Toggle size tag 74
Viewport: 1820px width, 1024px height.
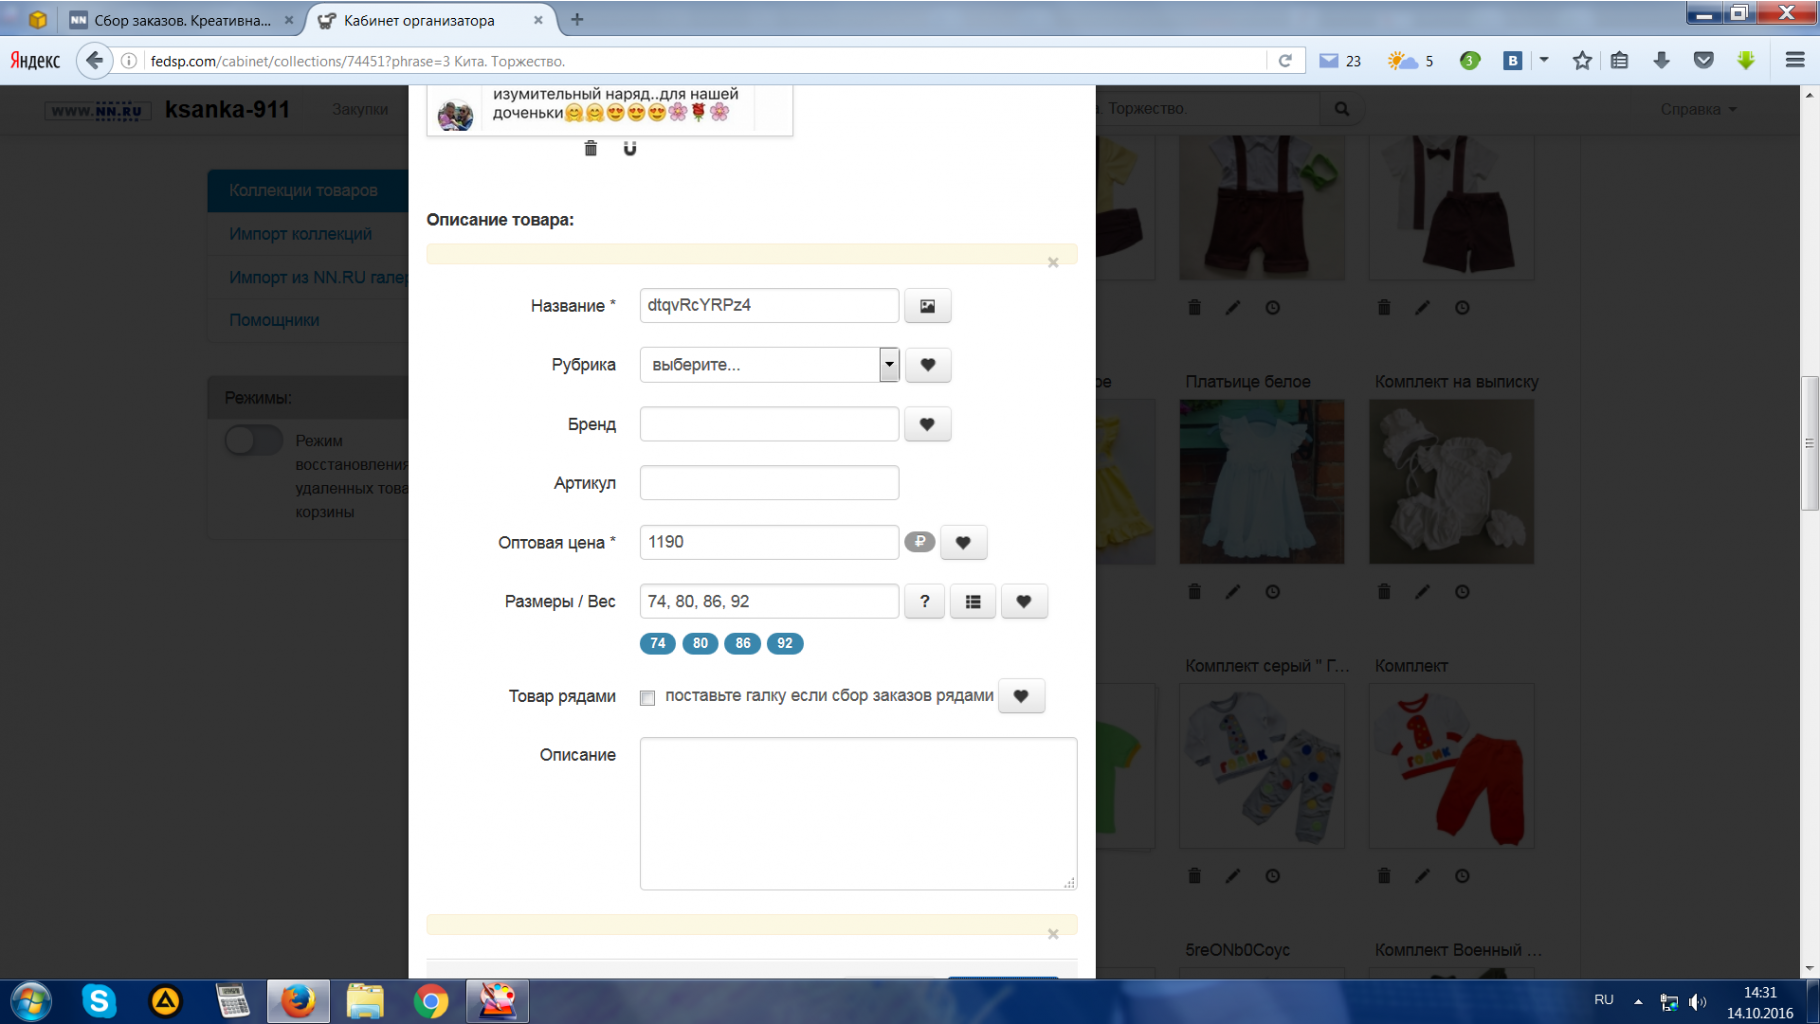658,643
